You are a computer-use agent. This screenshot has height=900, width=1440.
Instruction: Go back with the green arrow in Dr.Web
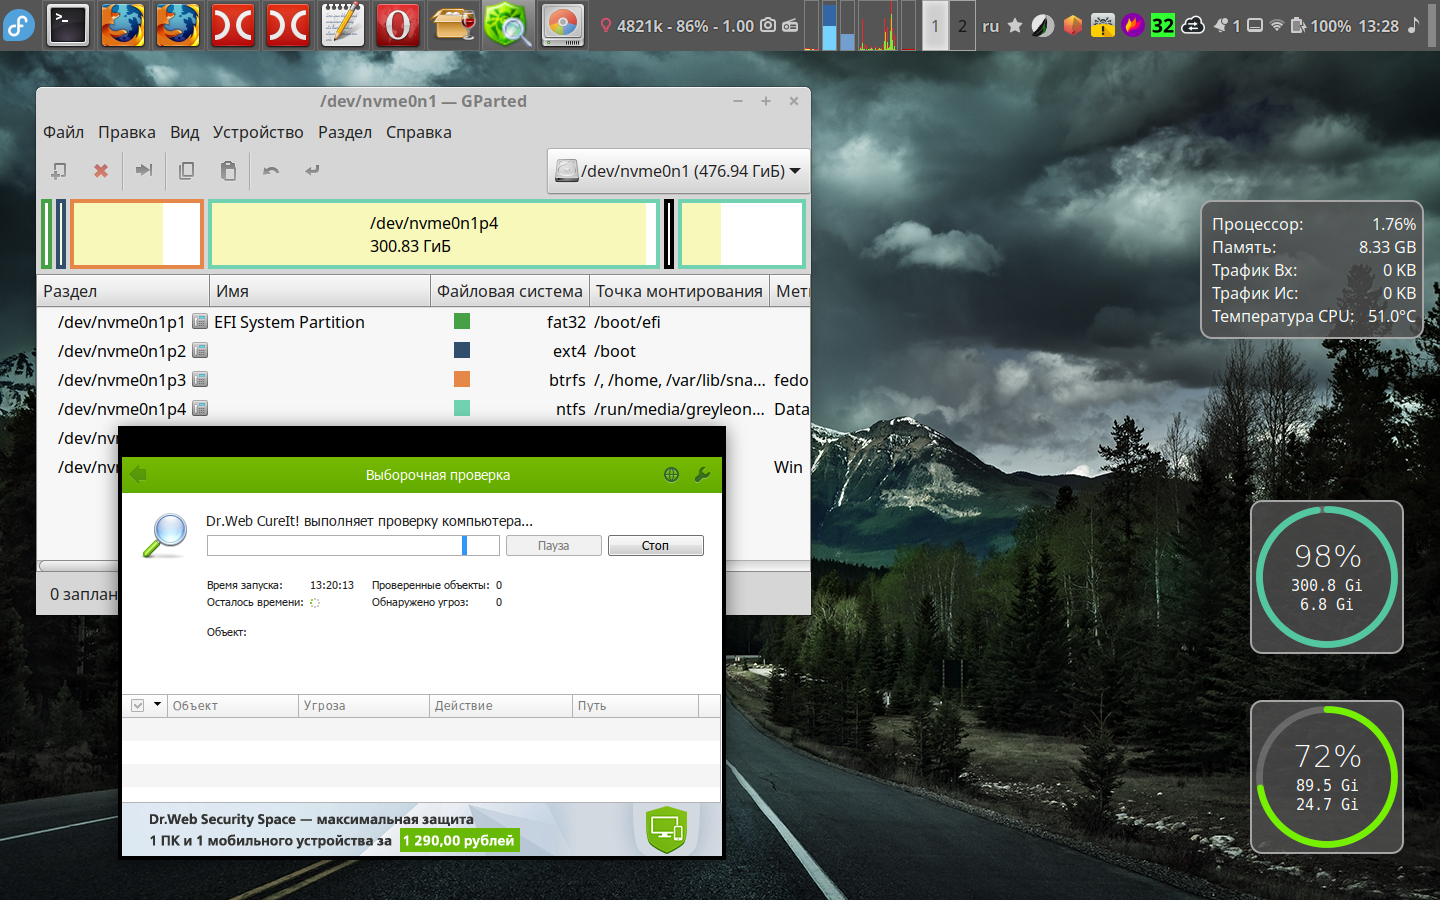(139, 475)
